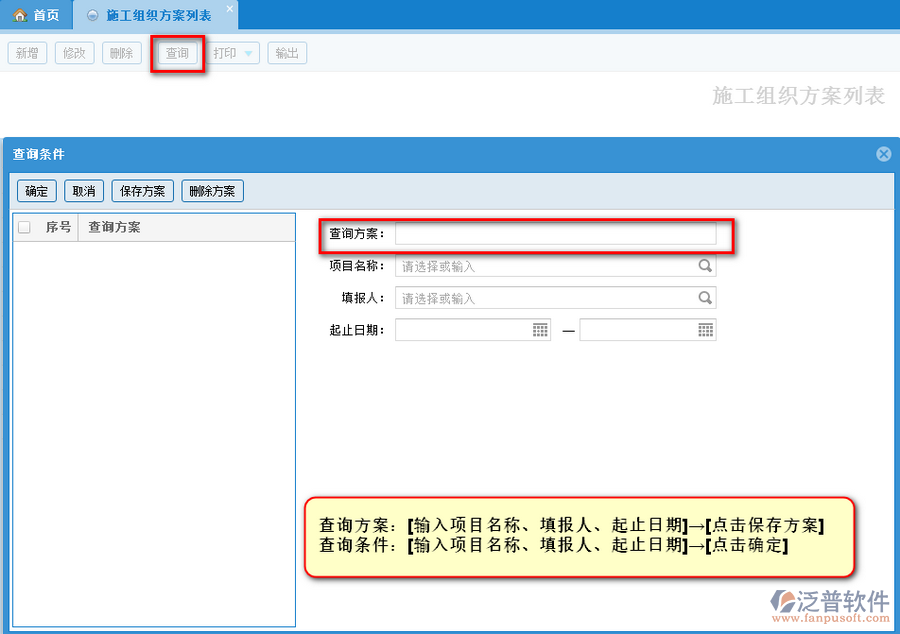This screenshot has height=634, width=900.
Task: Click the home icon on 首页 tab
Action: (20, 15)
